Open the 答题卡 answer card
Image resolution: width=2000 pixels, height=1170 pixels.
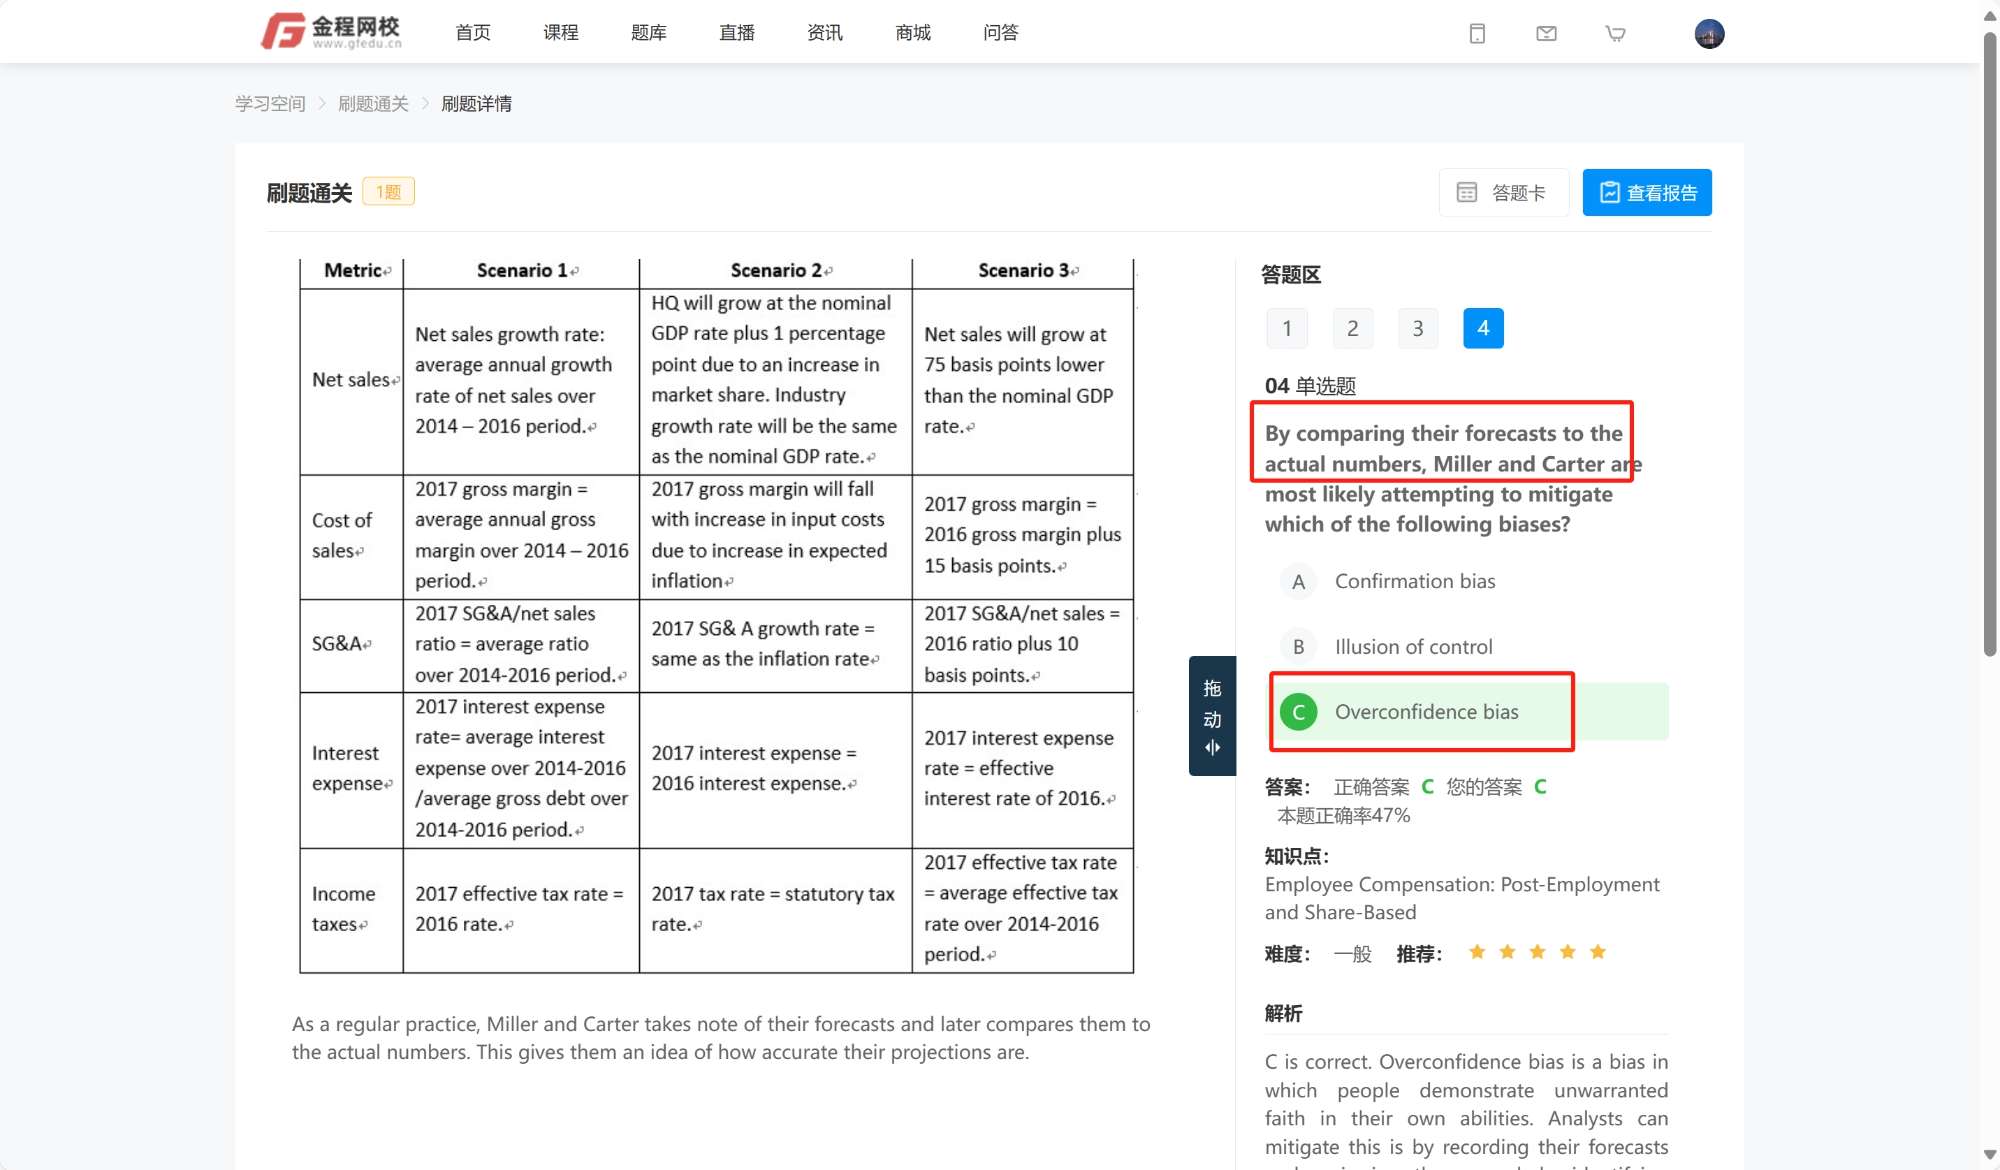[1503, 193]
